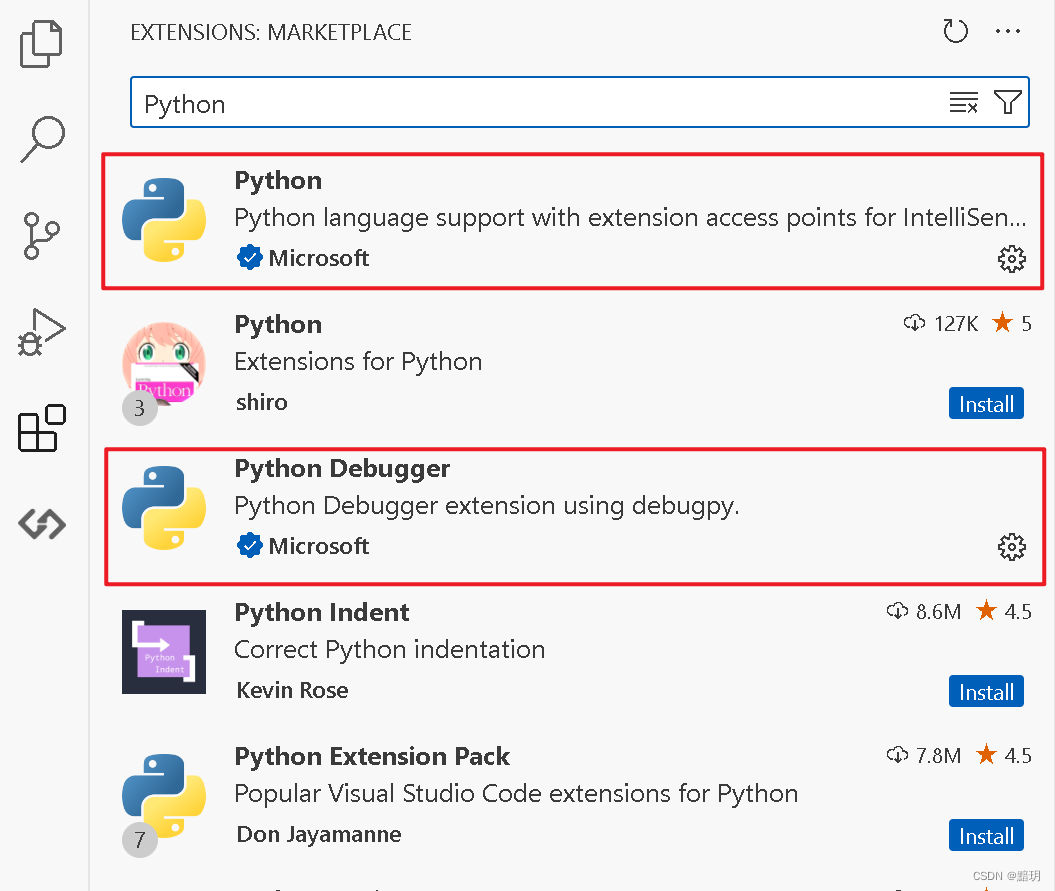The image size is (1055, 891).
Task: Click the 127K download count
Action: [x=941, y=324]
